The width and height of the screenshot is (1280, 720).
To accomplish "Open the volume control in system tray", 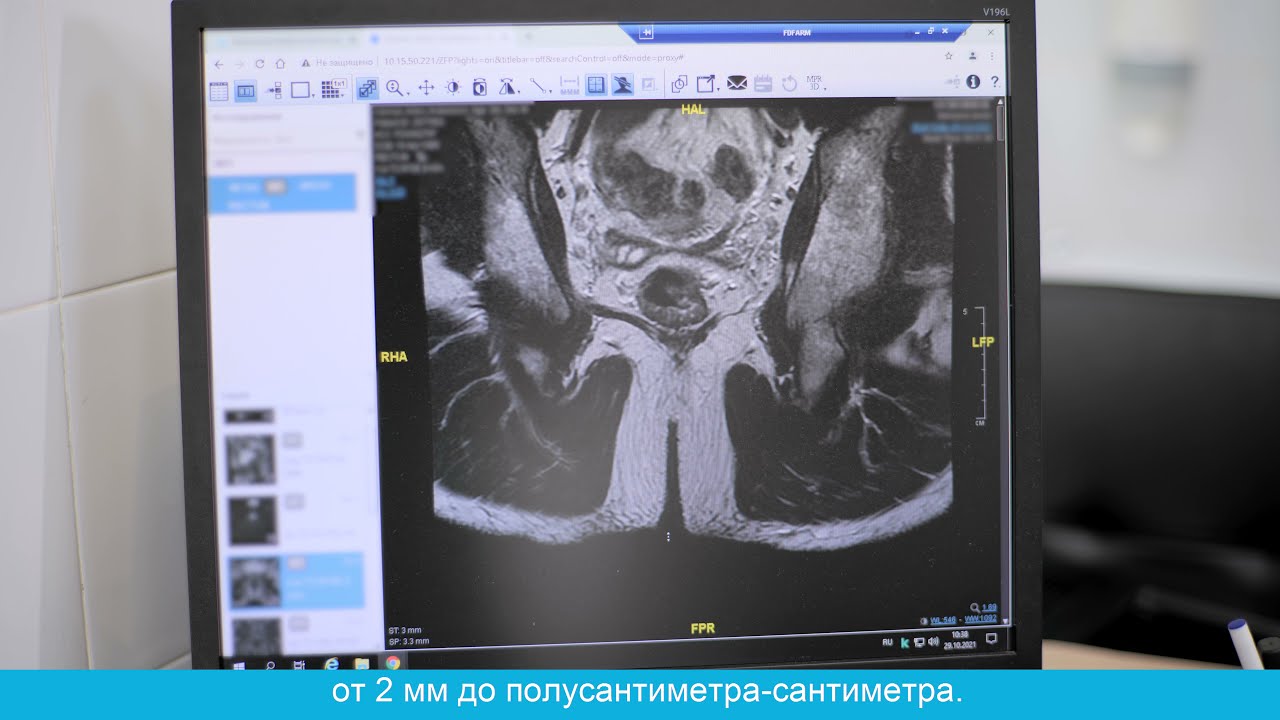I will pyautogui.click(x=933, y=641).
